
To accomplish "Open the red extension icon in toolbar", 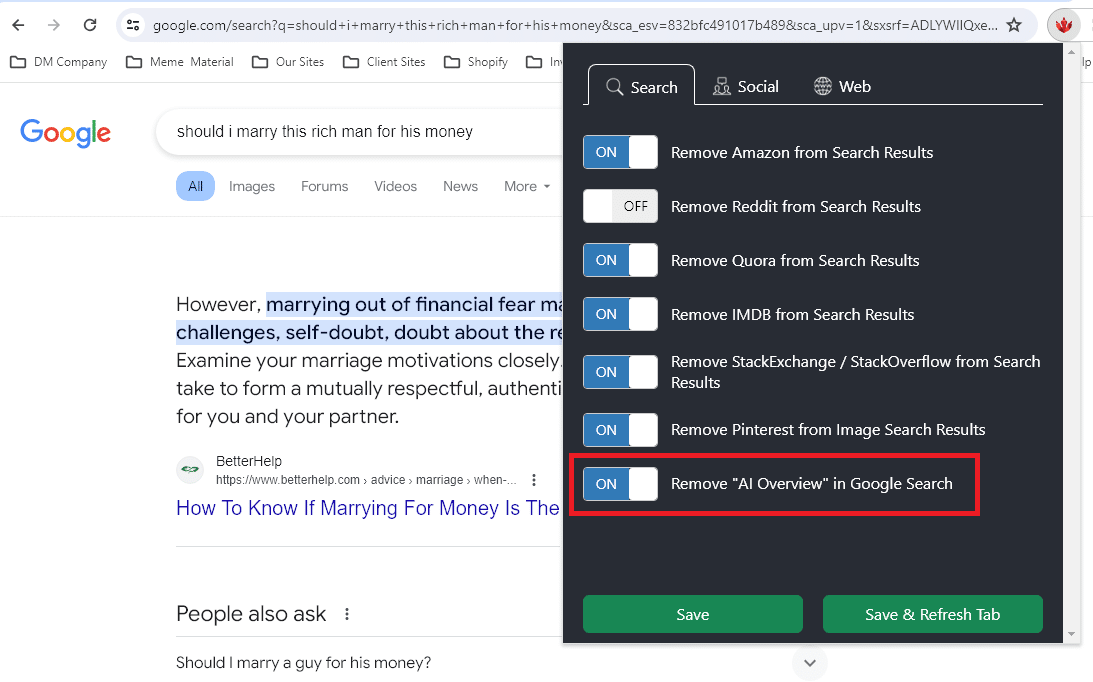I will coord(1064,26).
